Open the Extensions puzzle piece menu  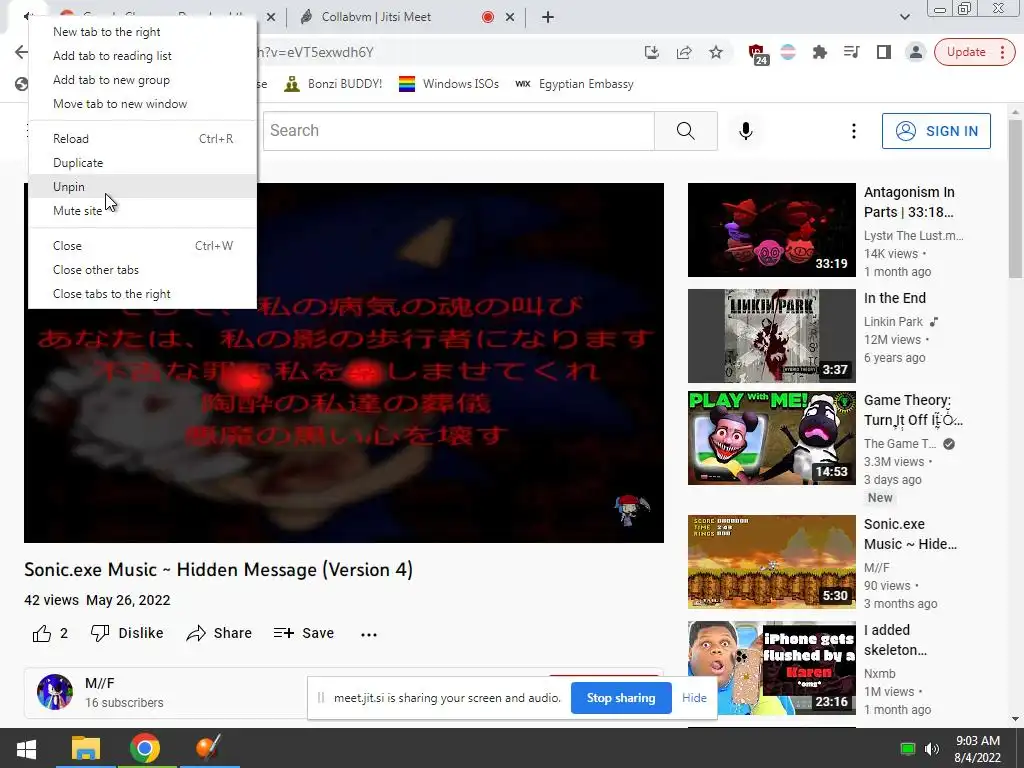820,52
